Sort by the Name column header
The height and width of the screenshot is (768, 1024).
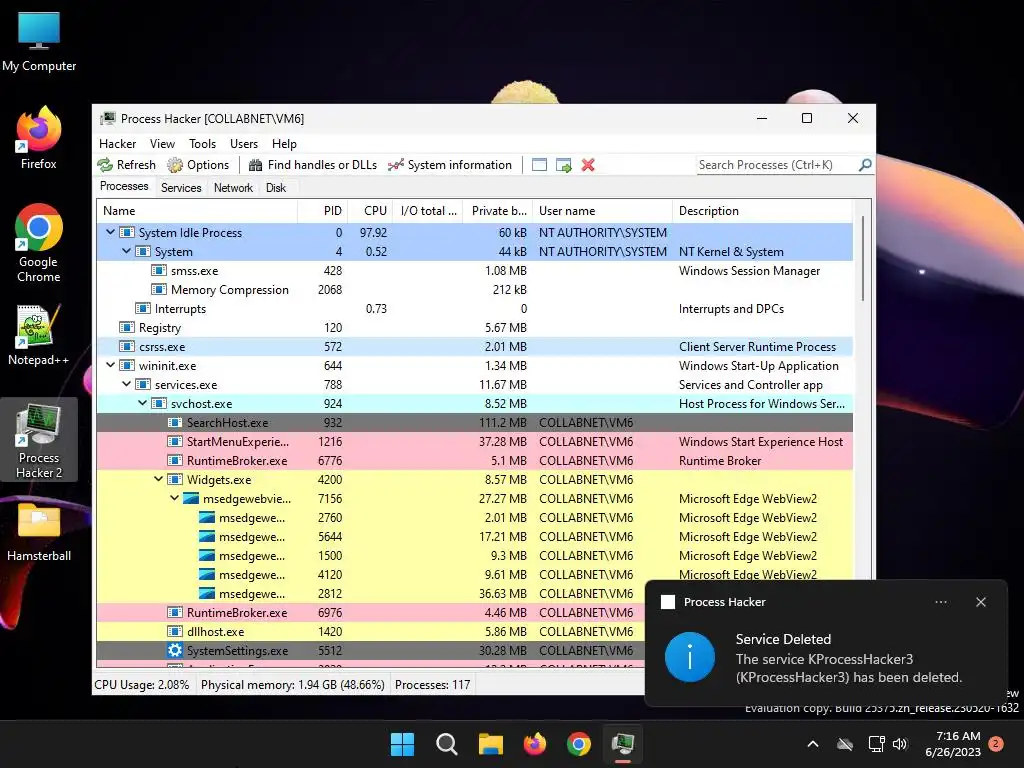pos(197,211)
